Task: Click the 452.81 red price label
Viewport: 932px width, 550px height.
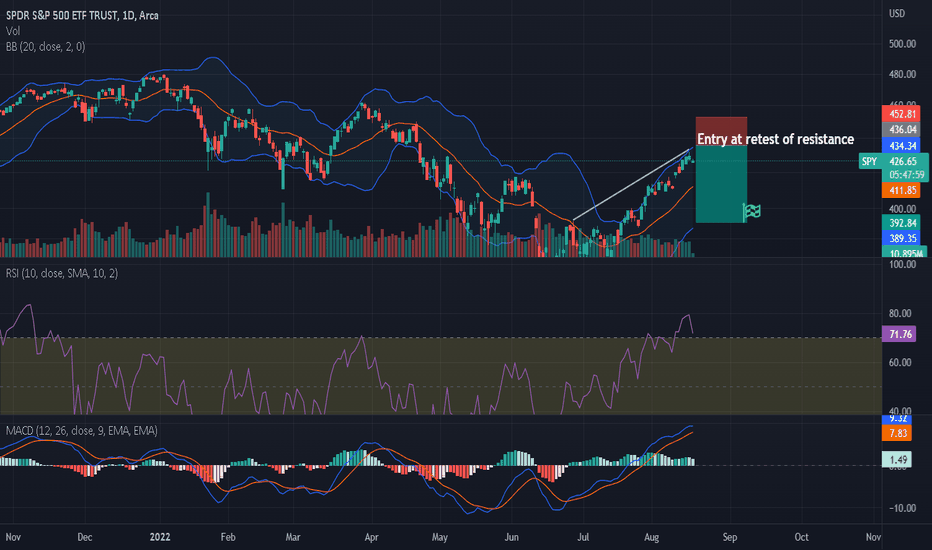Action: (x=902, y=114)
